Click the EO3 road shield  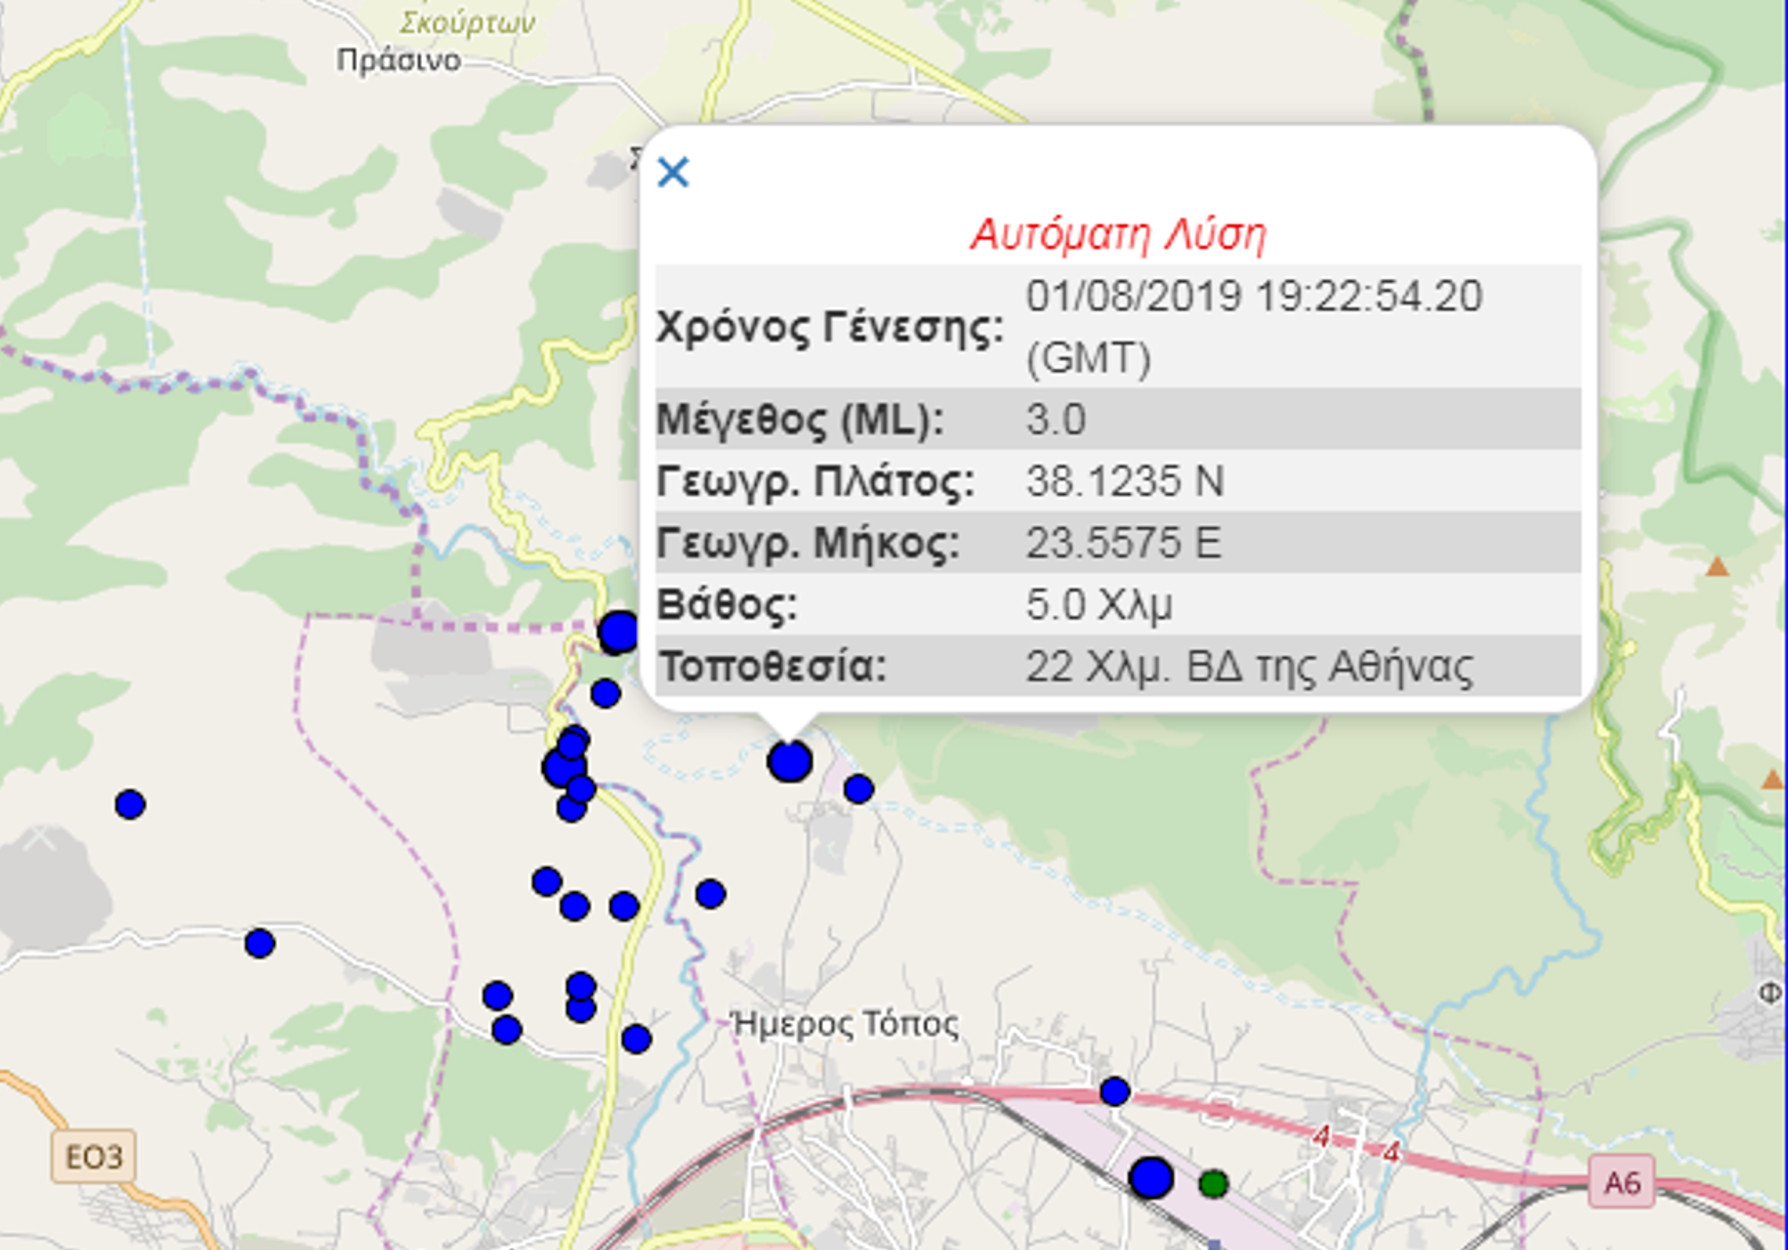[x=94, y=1157]
